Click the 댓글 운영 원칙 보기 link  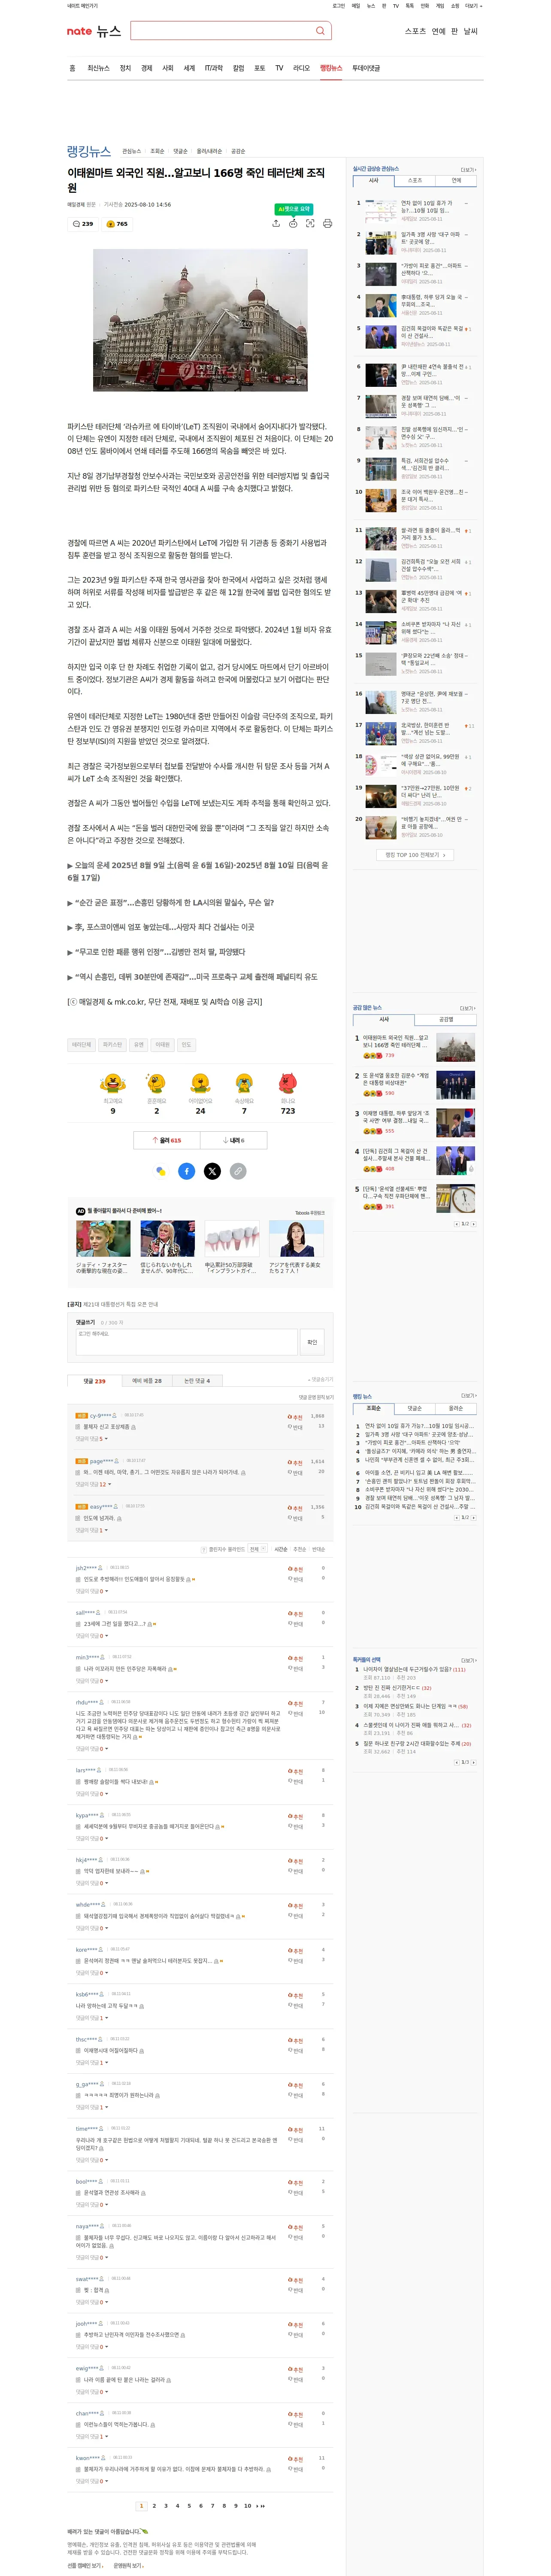pyautogui.click(x=316, y=1397)
